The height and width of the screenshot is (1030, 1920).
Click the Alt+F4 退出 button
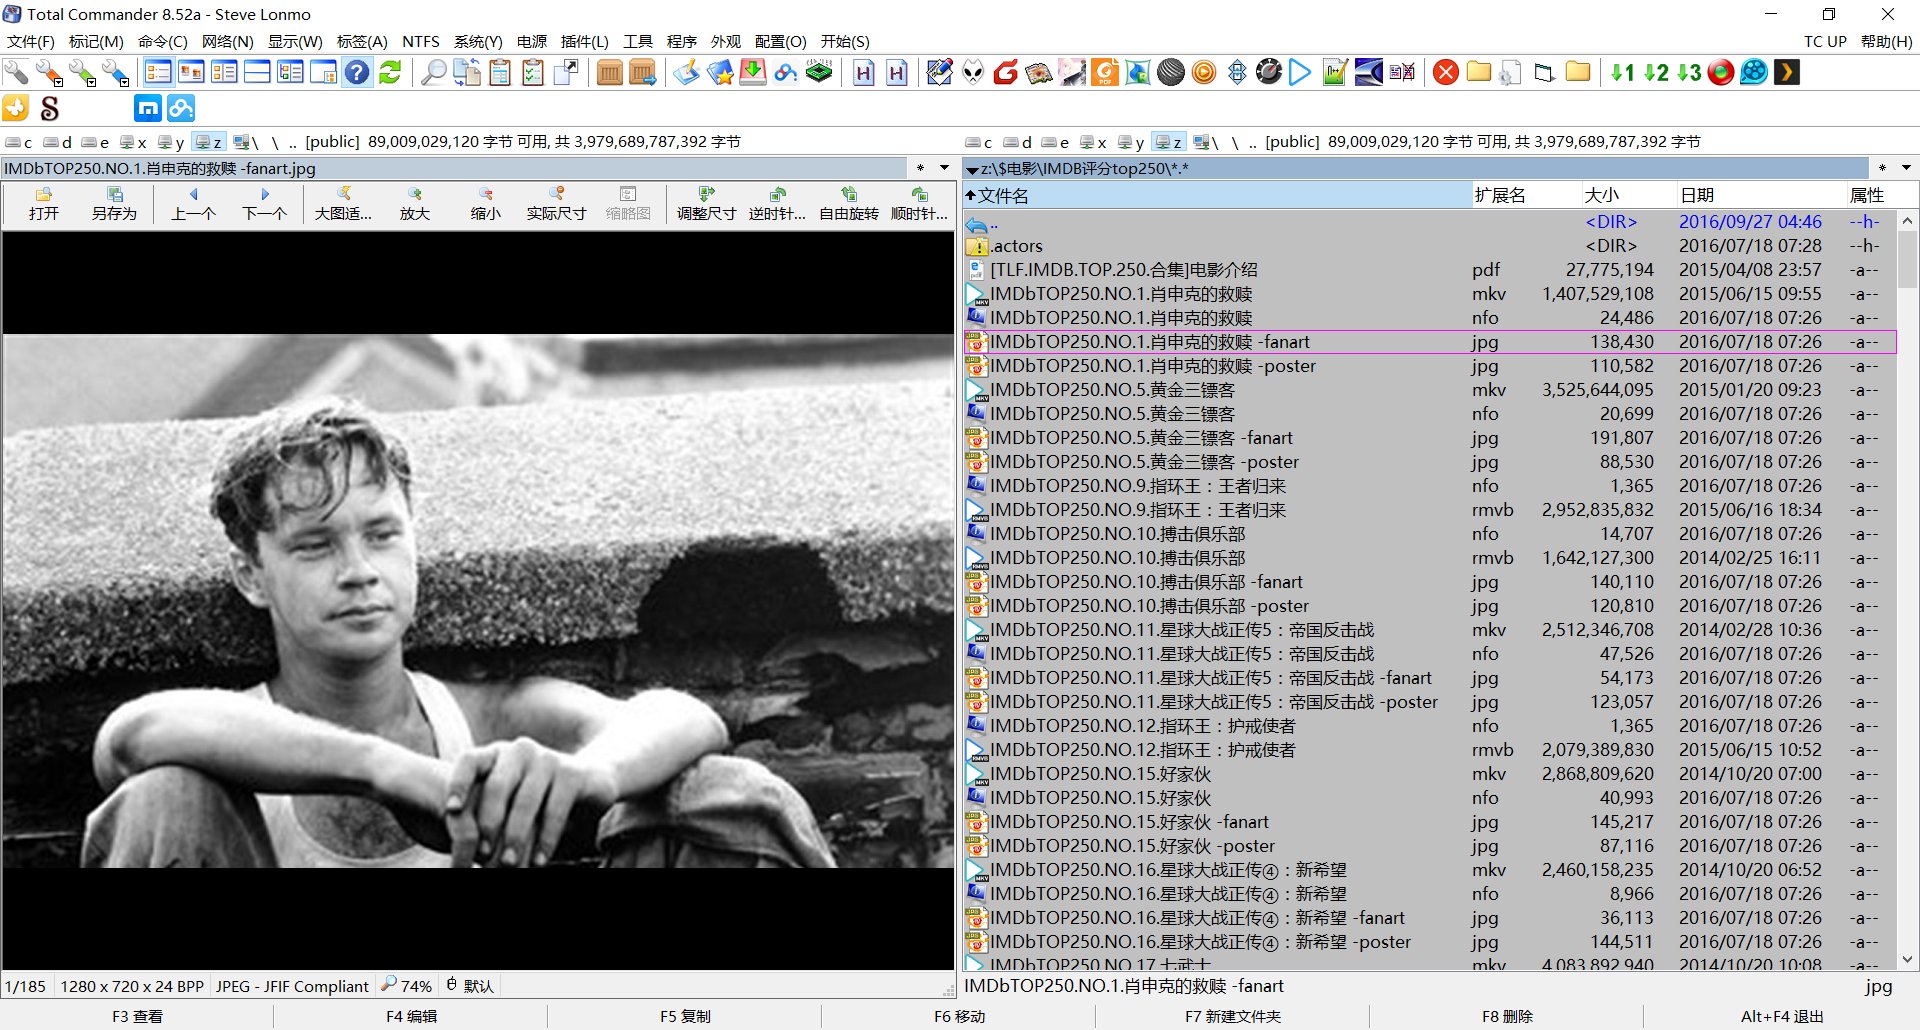(x=1782, y=1016)
